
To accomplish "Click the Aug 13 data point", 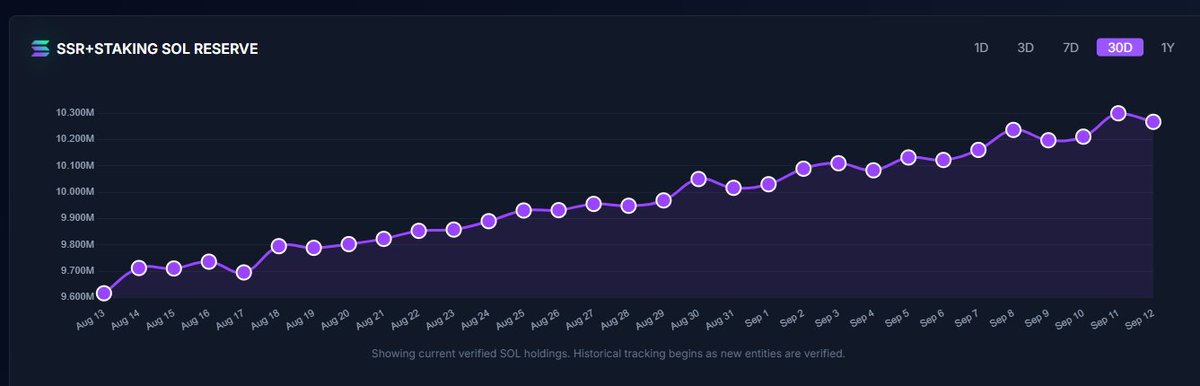I will [x=104, y=293].
